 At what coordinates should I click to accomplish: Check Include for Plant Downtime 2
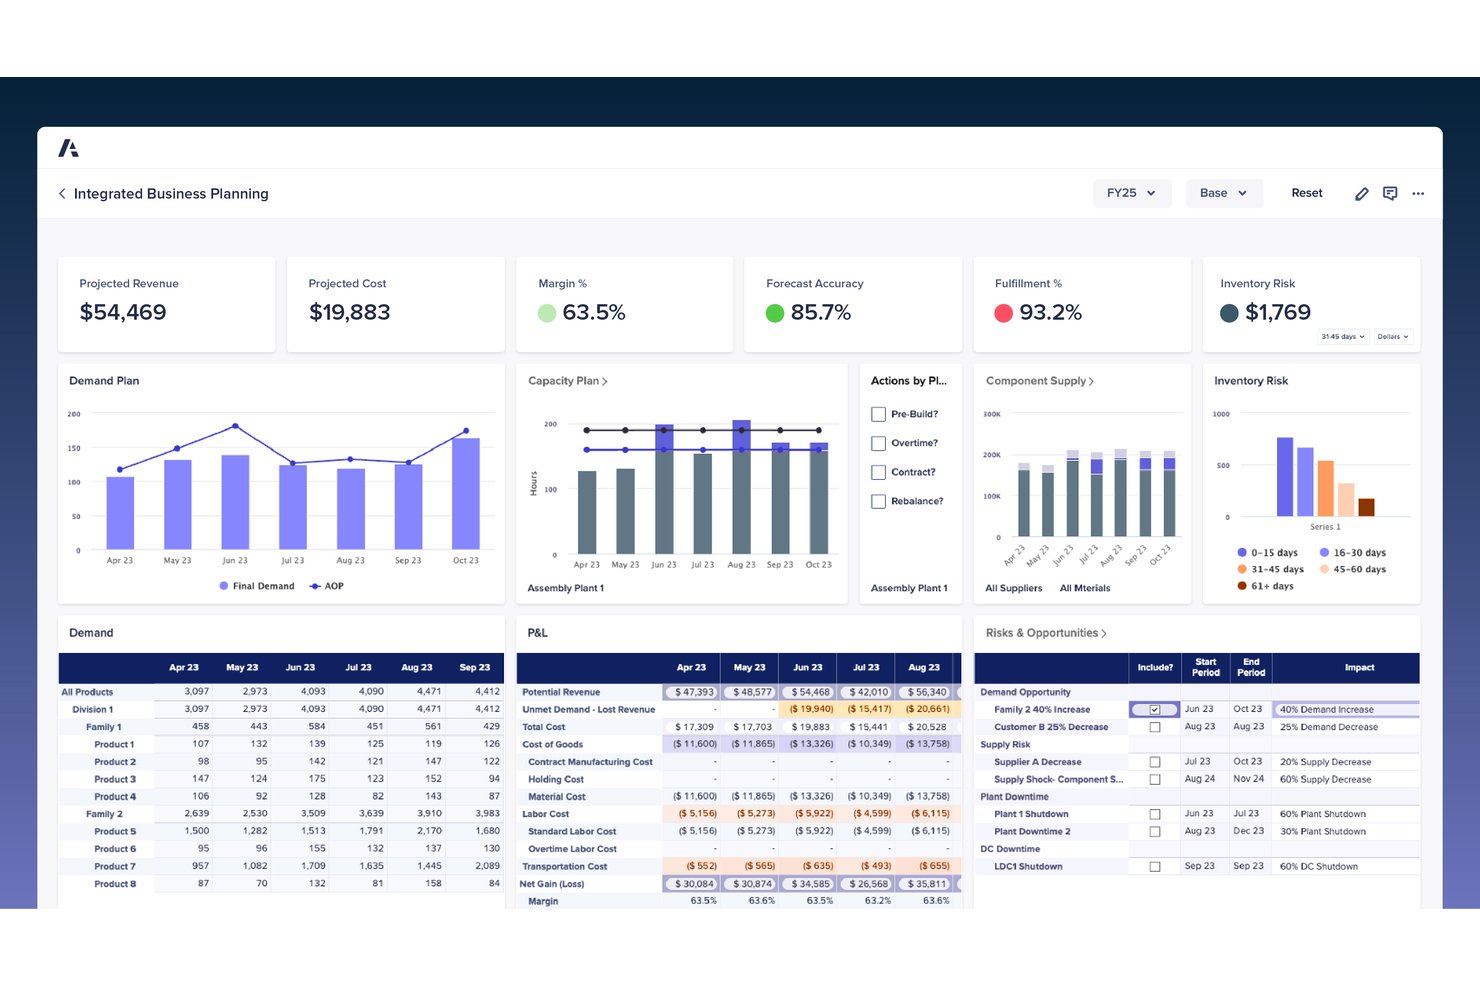click(x=1155, y=832)
